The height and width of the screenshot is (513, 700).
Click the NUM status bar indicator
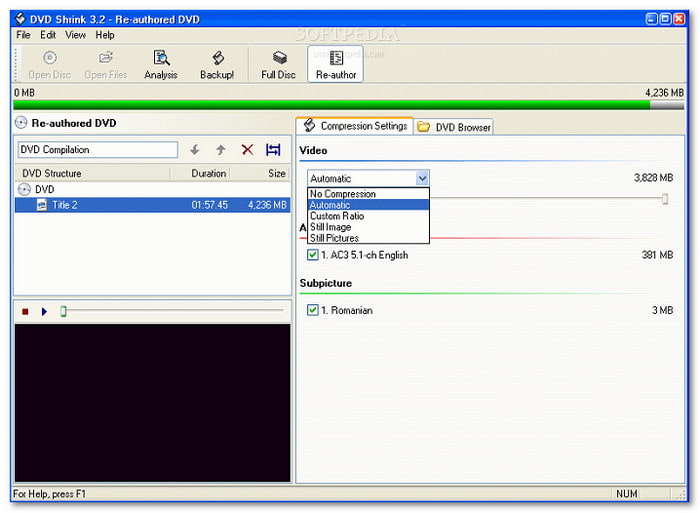(627, 493)
